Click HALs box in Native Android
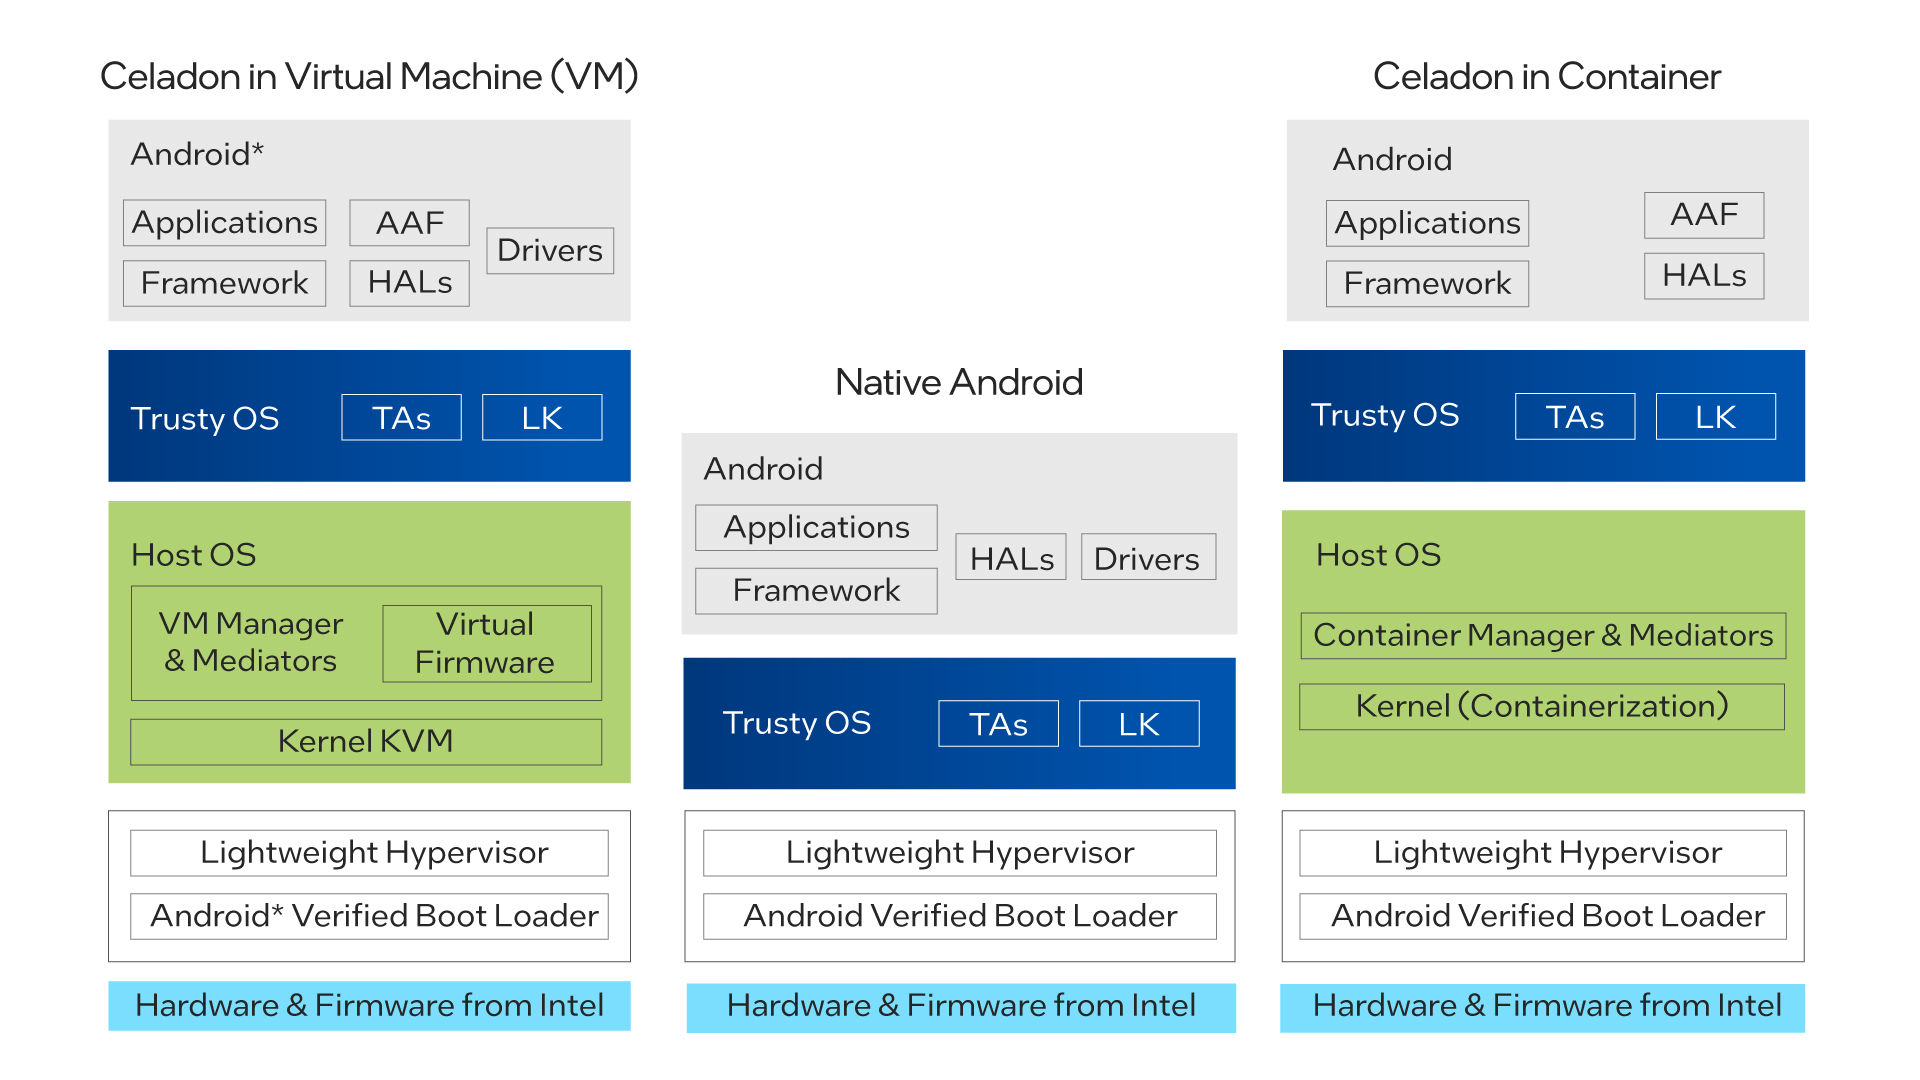 (1011, 558)
